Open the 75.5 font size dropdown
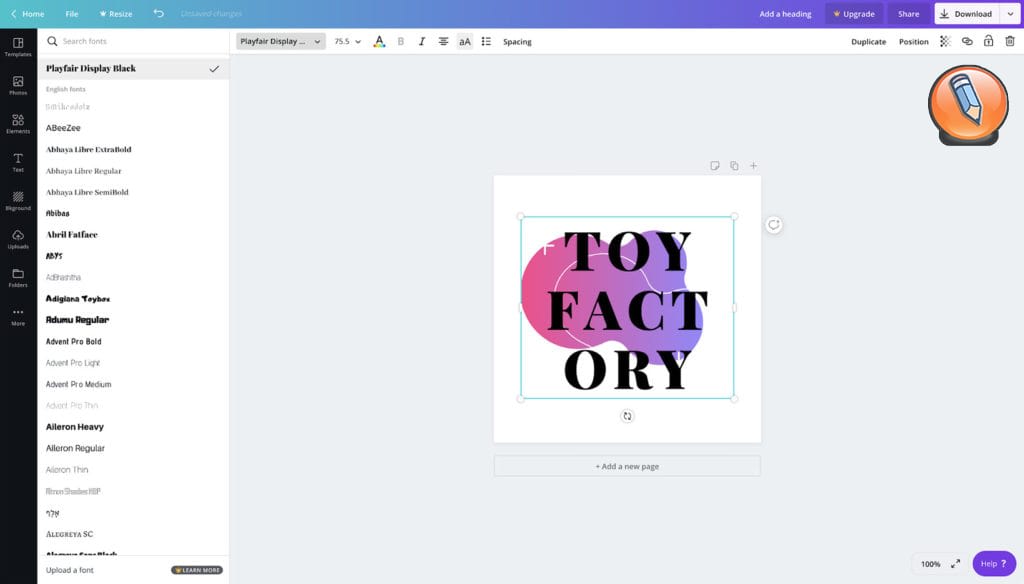Viewport: 1024px width, 584px height. point(347,41)
